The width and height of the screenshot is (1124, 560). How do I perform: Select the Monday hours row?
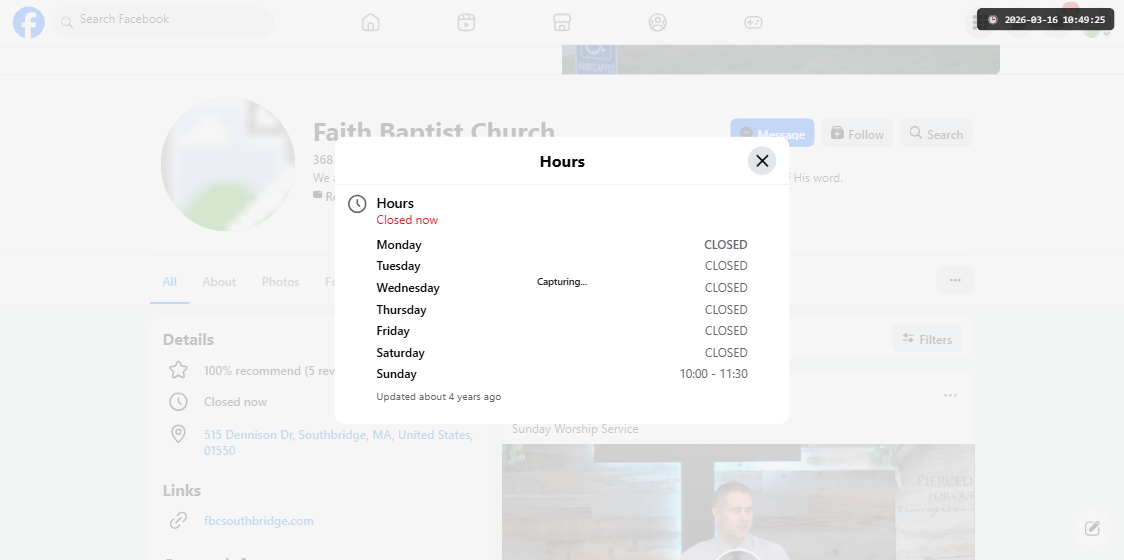(562, 245)
